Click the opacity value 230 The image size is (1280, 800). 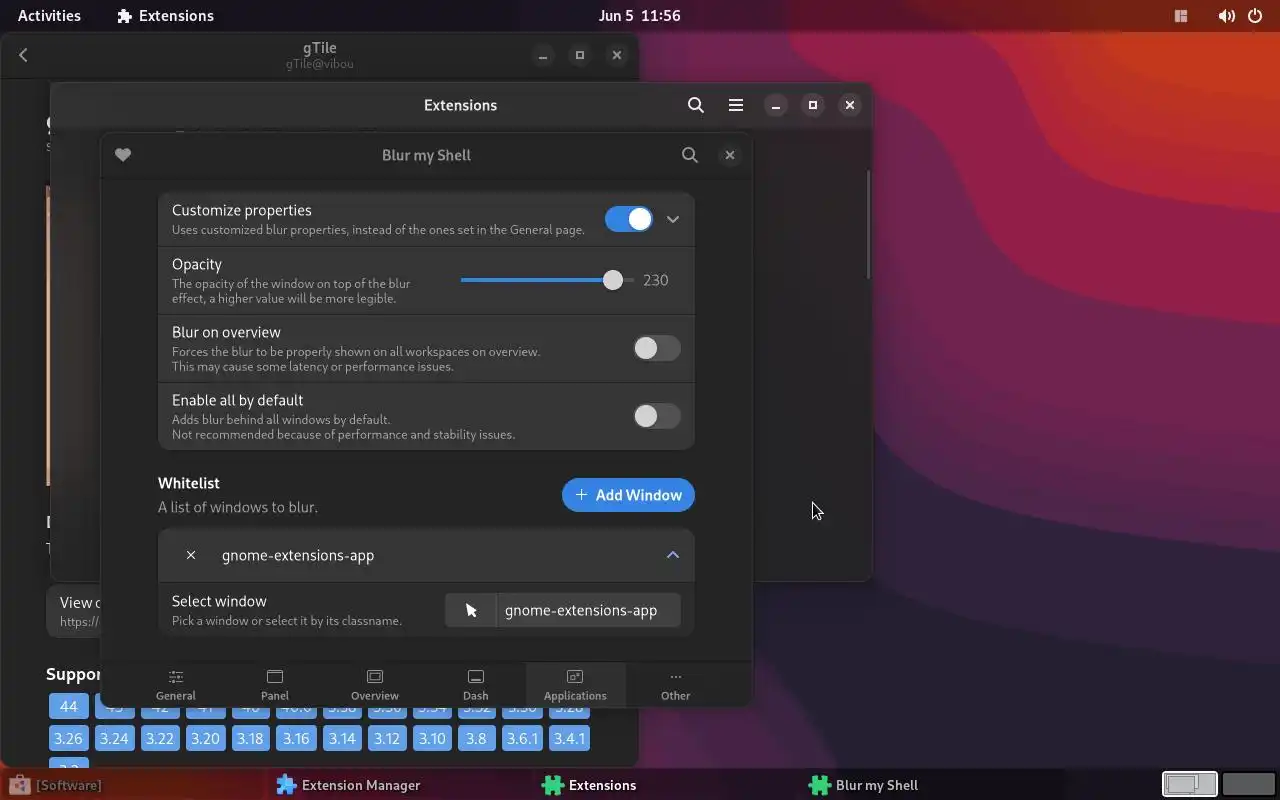point(656,280)
